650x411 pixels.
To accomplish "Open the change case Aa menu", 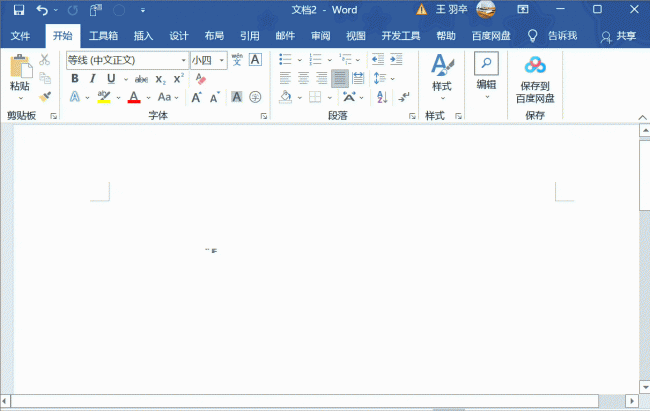I will pyautogui.click(x=168, y=97).
